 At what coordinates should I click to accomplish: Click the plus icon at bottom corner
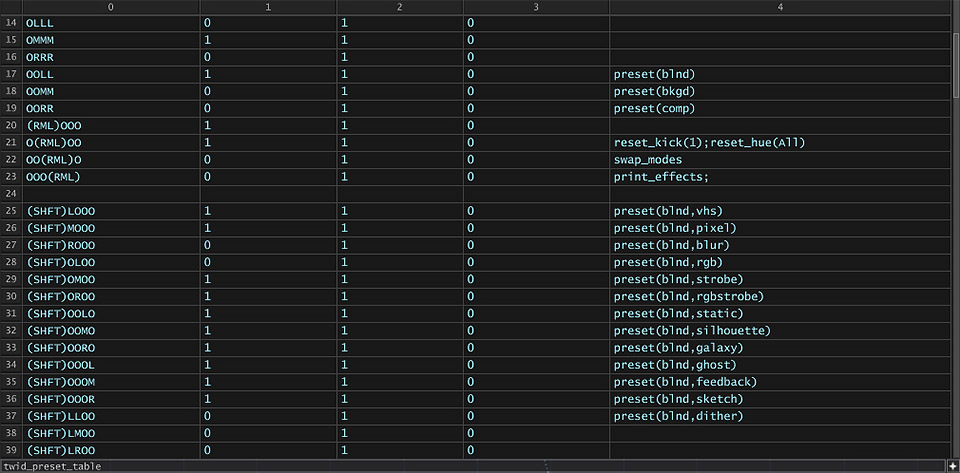[x=956, y=467]
